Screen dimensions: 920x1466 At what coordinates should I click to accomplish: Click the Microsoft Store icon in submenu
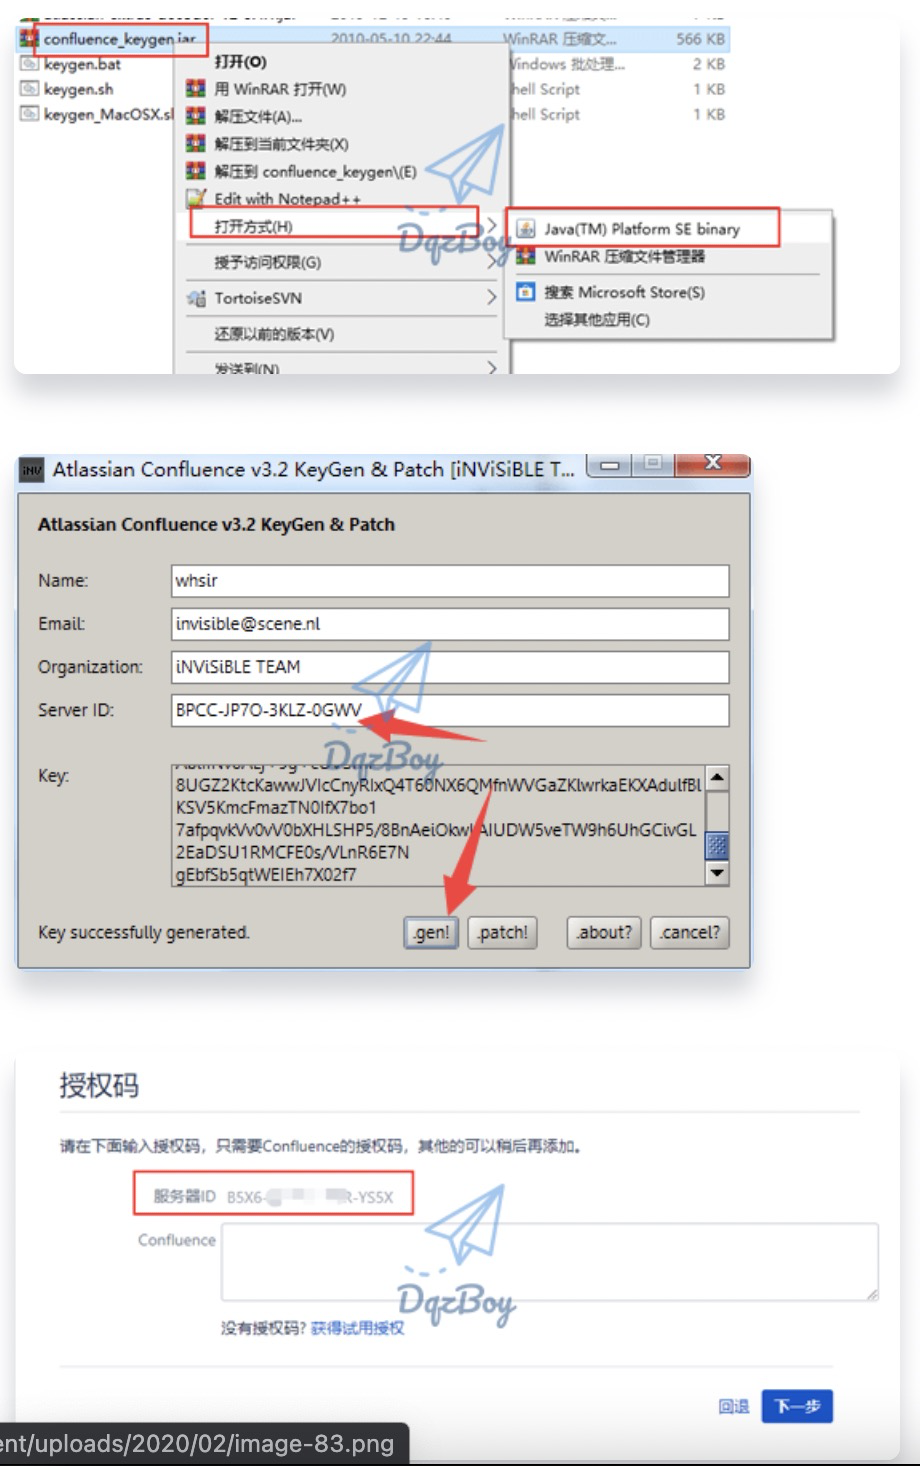point(525,292)
